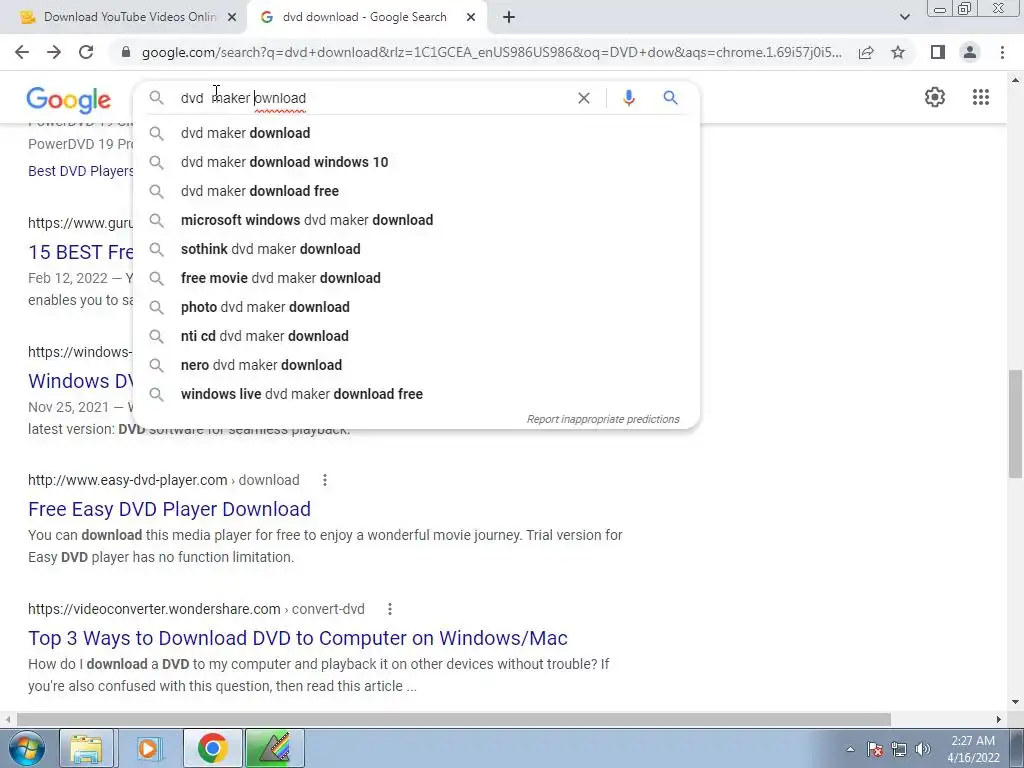Open Chrome's three-dot menu

click(1002, 52)
